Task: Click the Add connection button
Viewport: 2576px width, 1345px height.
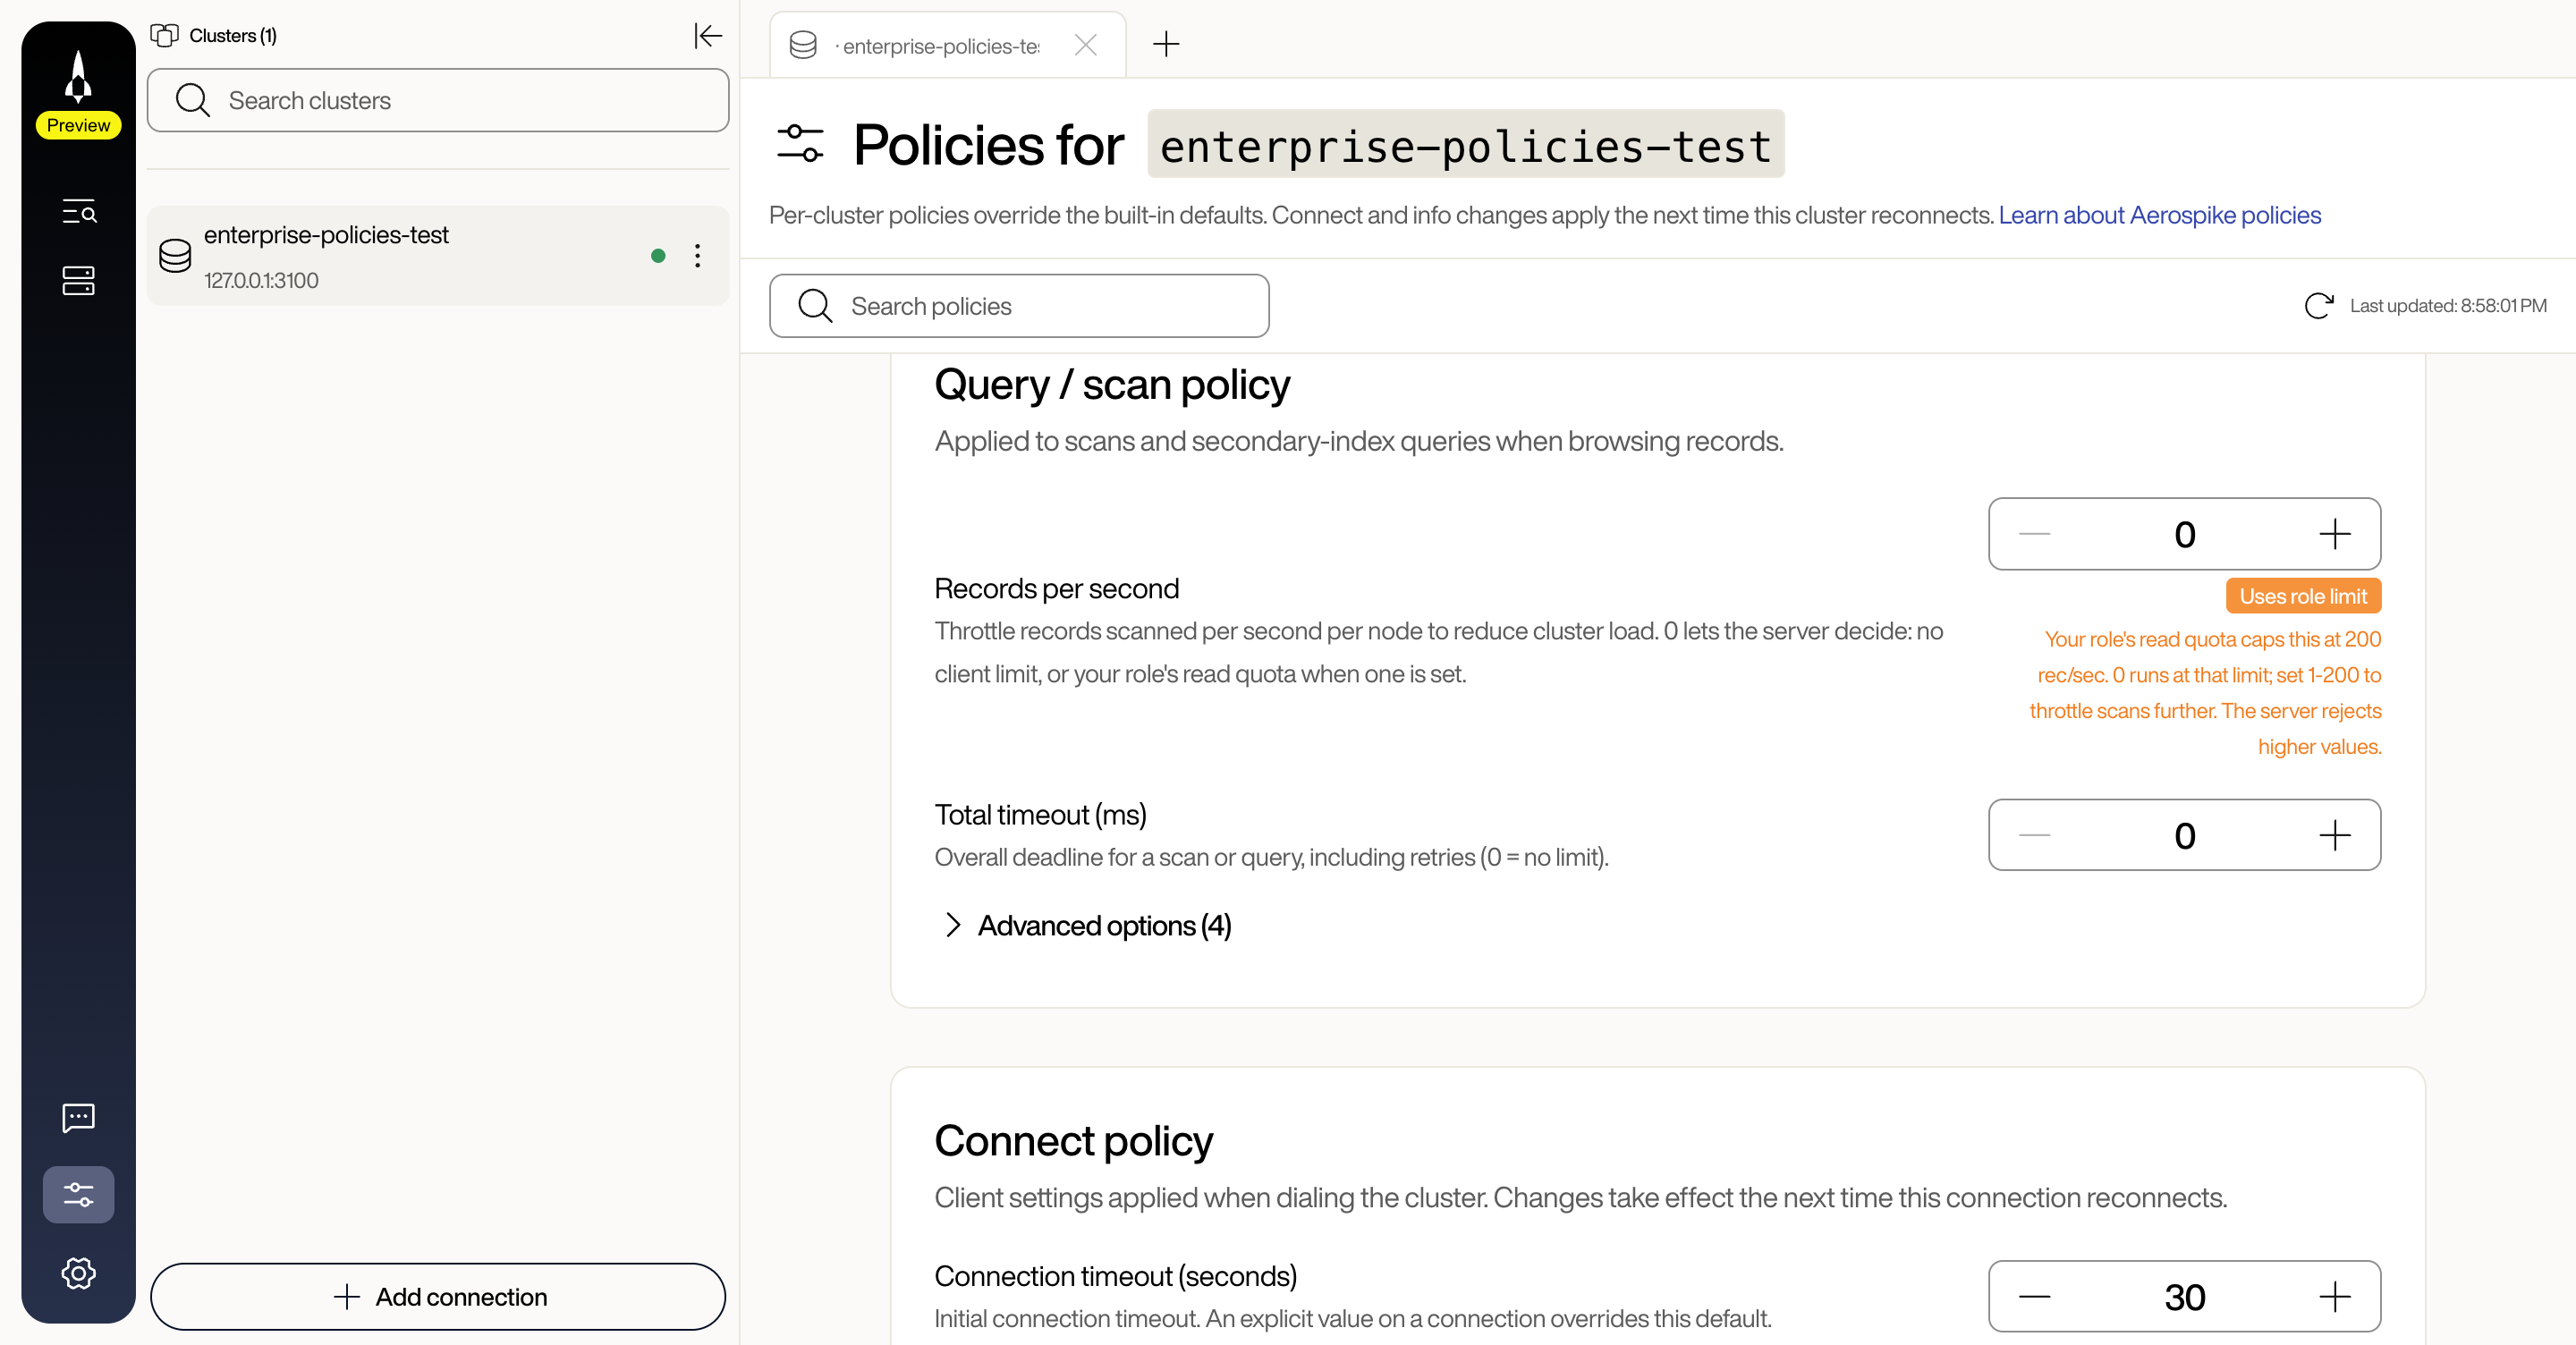Action: pyautogui.click(x=438, y=1297)
